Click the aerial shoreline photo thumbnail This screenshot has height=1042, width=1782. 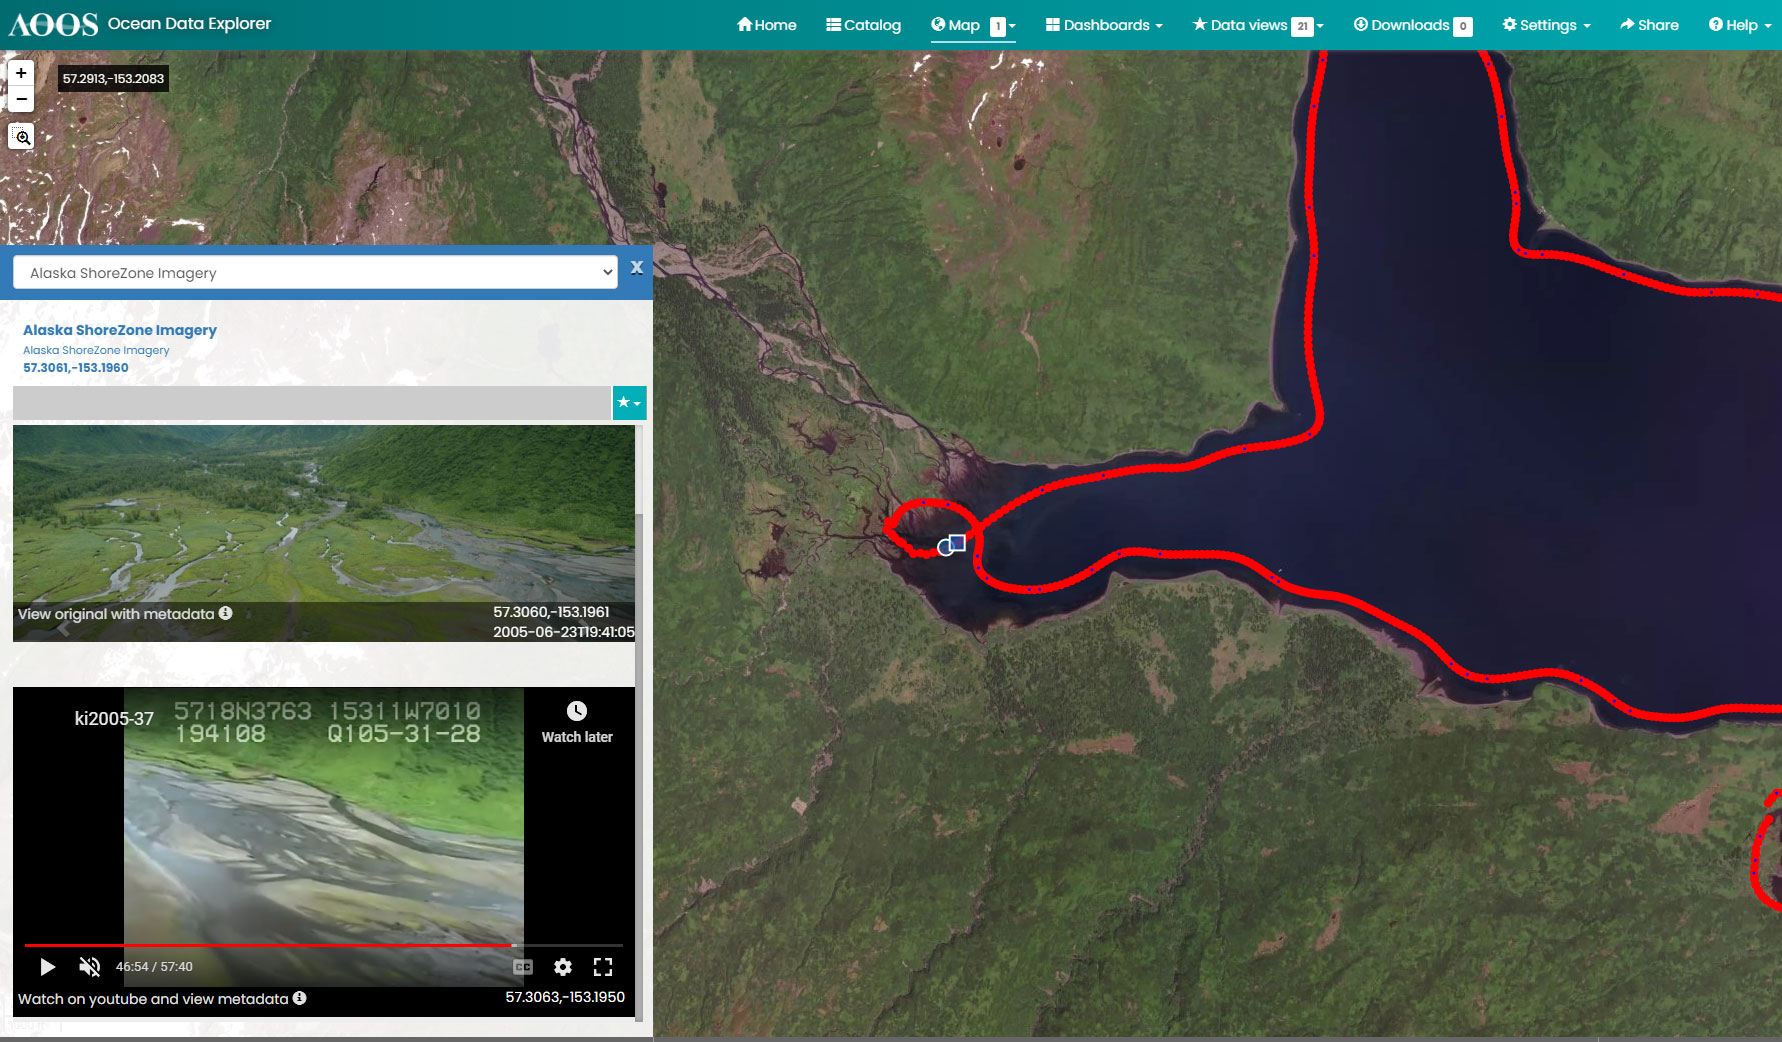pos(323,510)
